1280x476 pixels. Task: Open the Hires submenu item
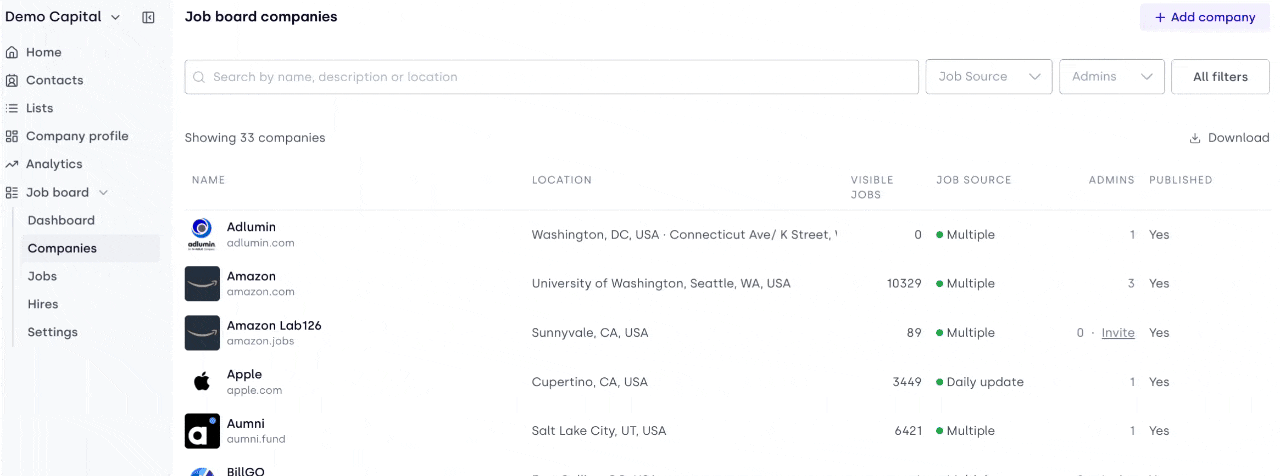pyautogui.click(x=43, y=304)
